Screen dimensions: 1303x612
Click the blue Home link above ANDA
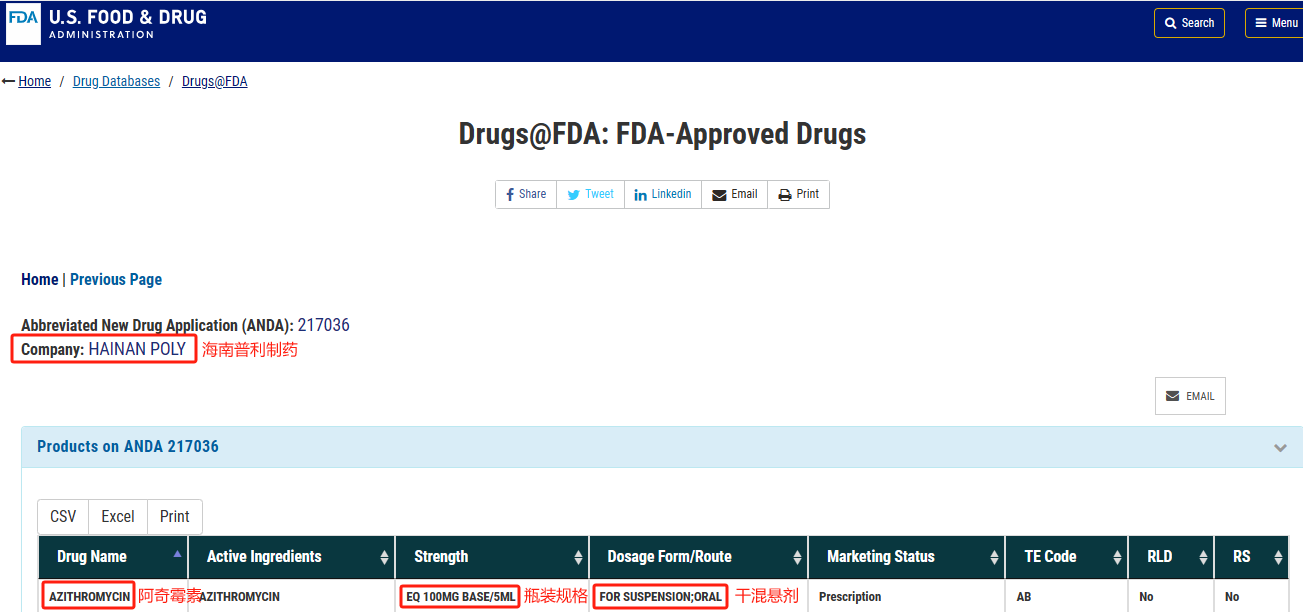[40, 279]
